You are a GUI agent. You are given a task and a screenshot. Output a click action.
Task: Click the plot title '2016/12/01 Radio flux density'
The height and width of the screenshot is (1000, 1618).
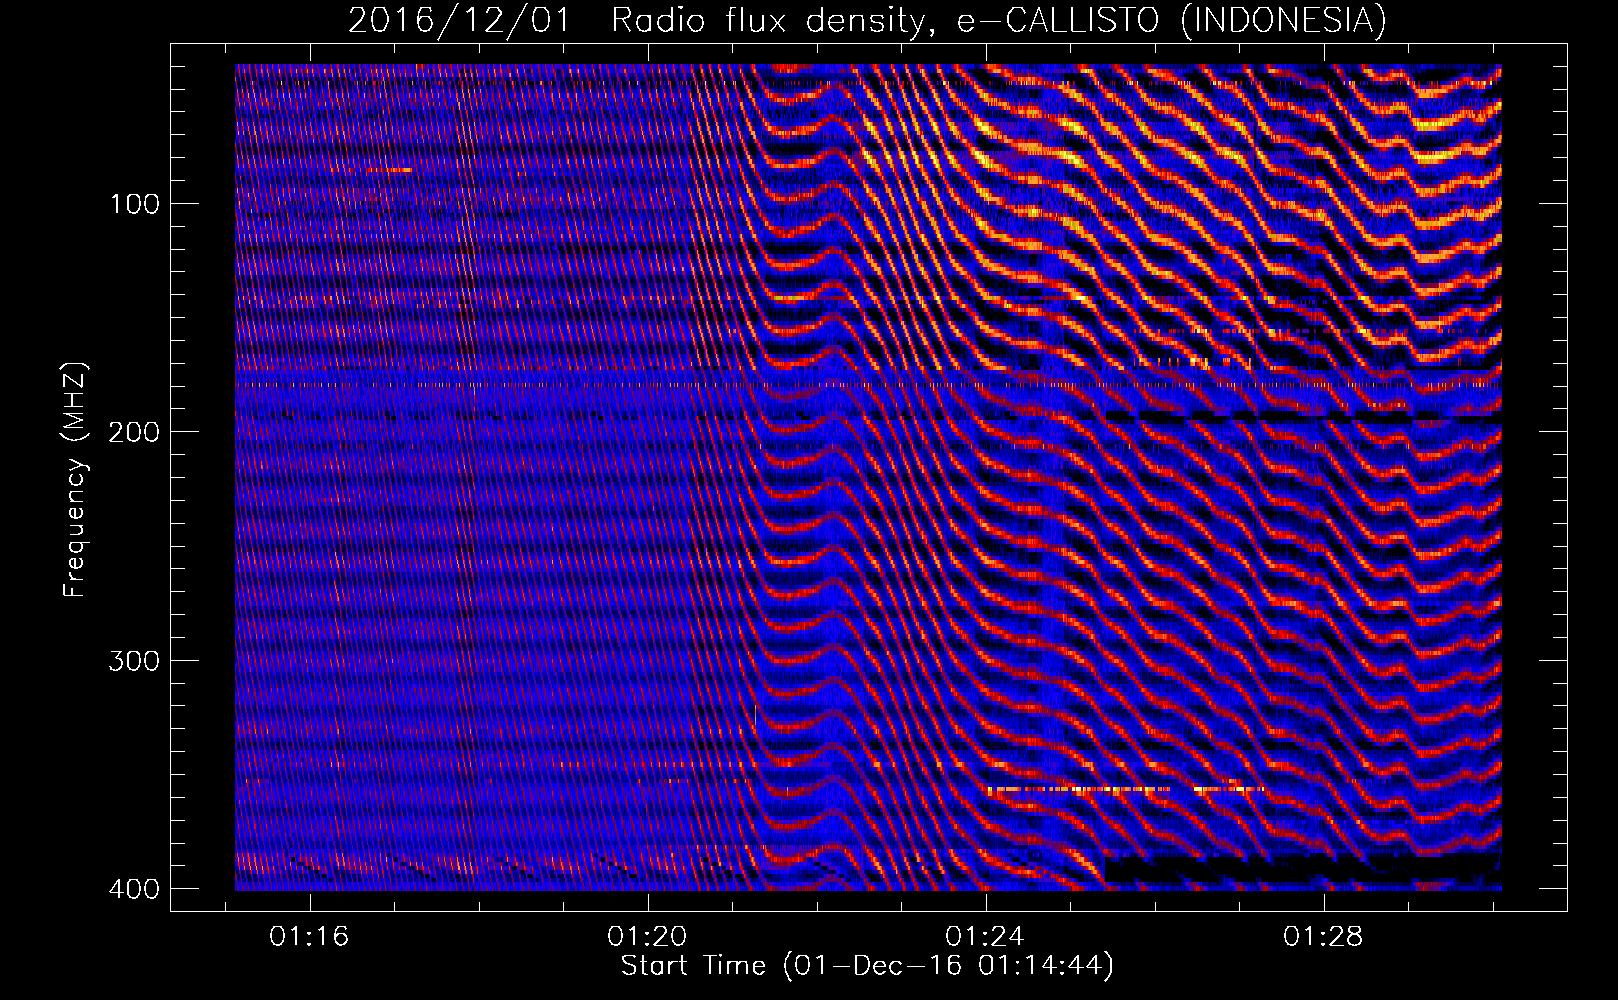point(867,20)
